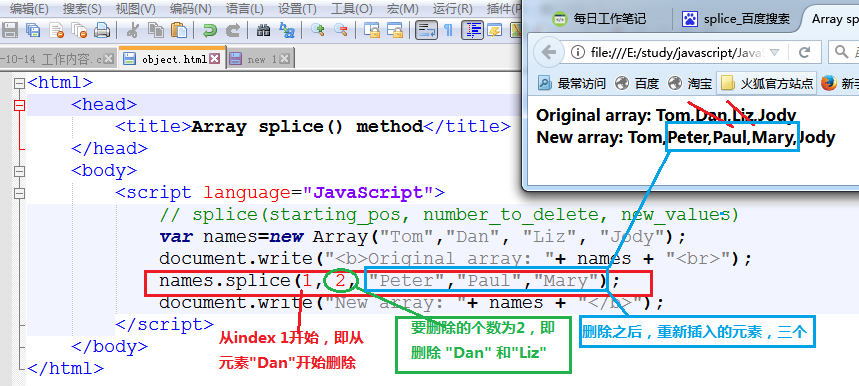Click the Close All documents toolbar icon
This screenshot has height=386, width=859.
click(79, 30)
